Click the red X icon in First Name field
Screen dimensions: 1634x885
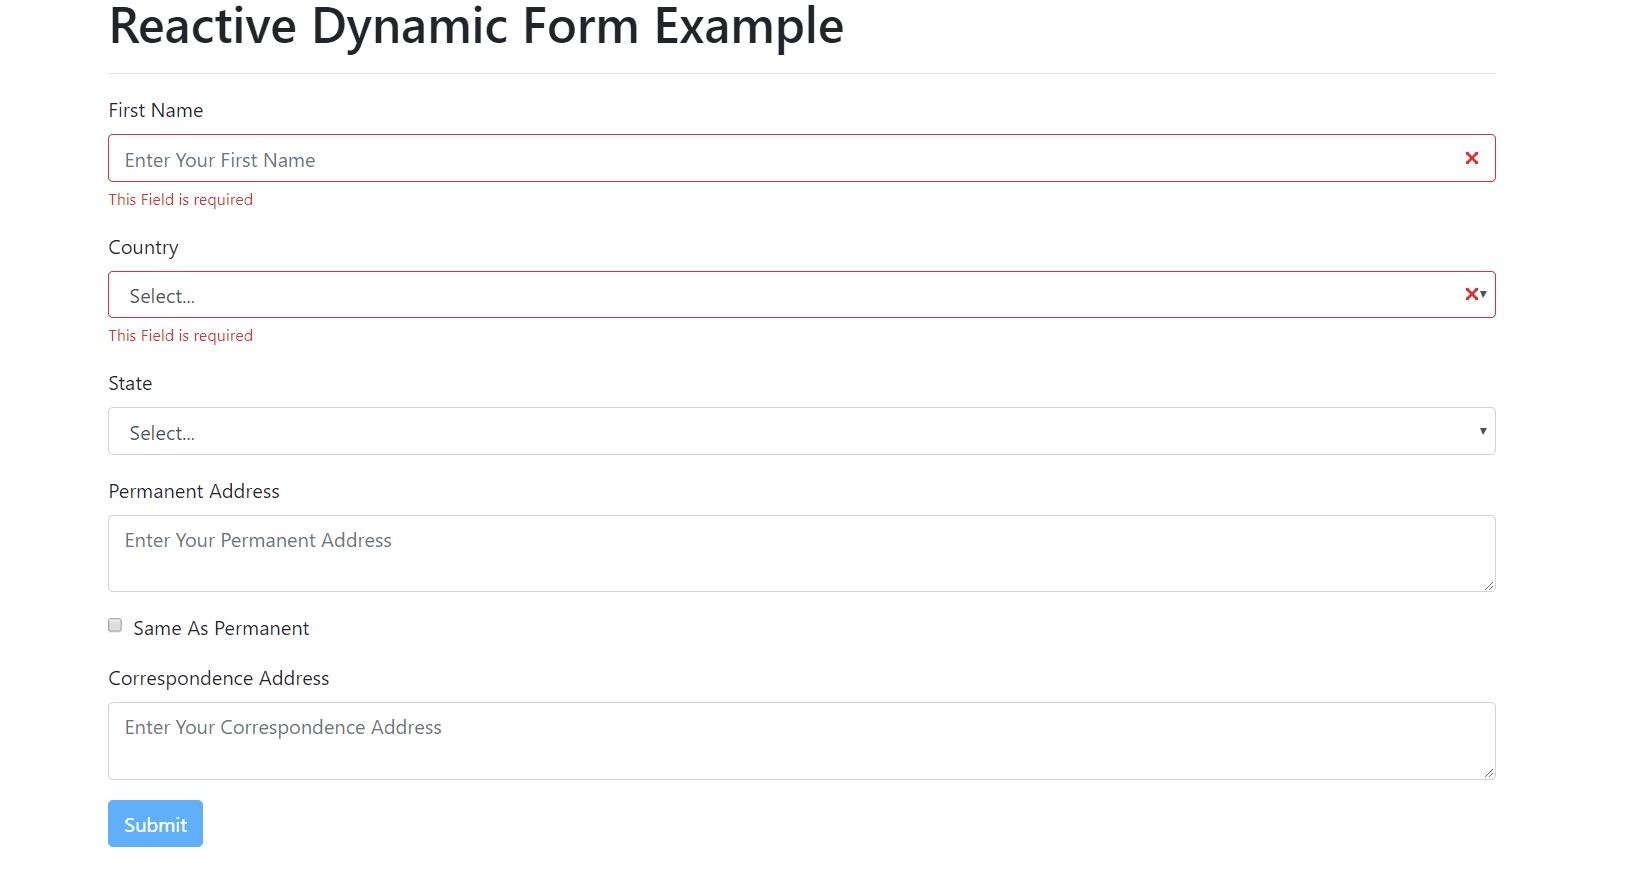coord(1472,157)
